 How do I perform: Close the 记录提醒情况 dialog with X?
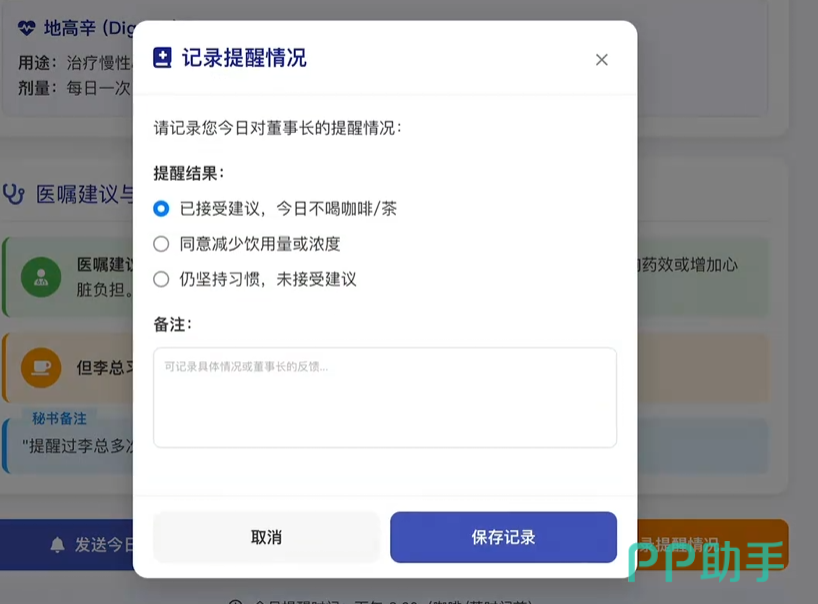click(602, 60)
